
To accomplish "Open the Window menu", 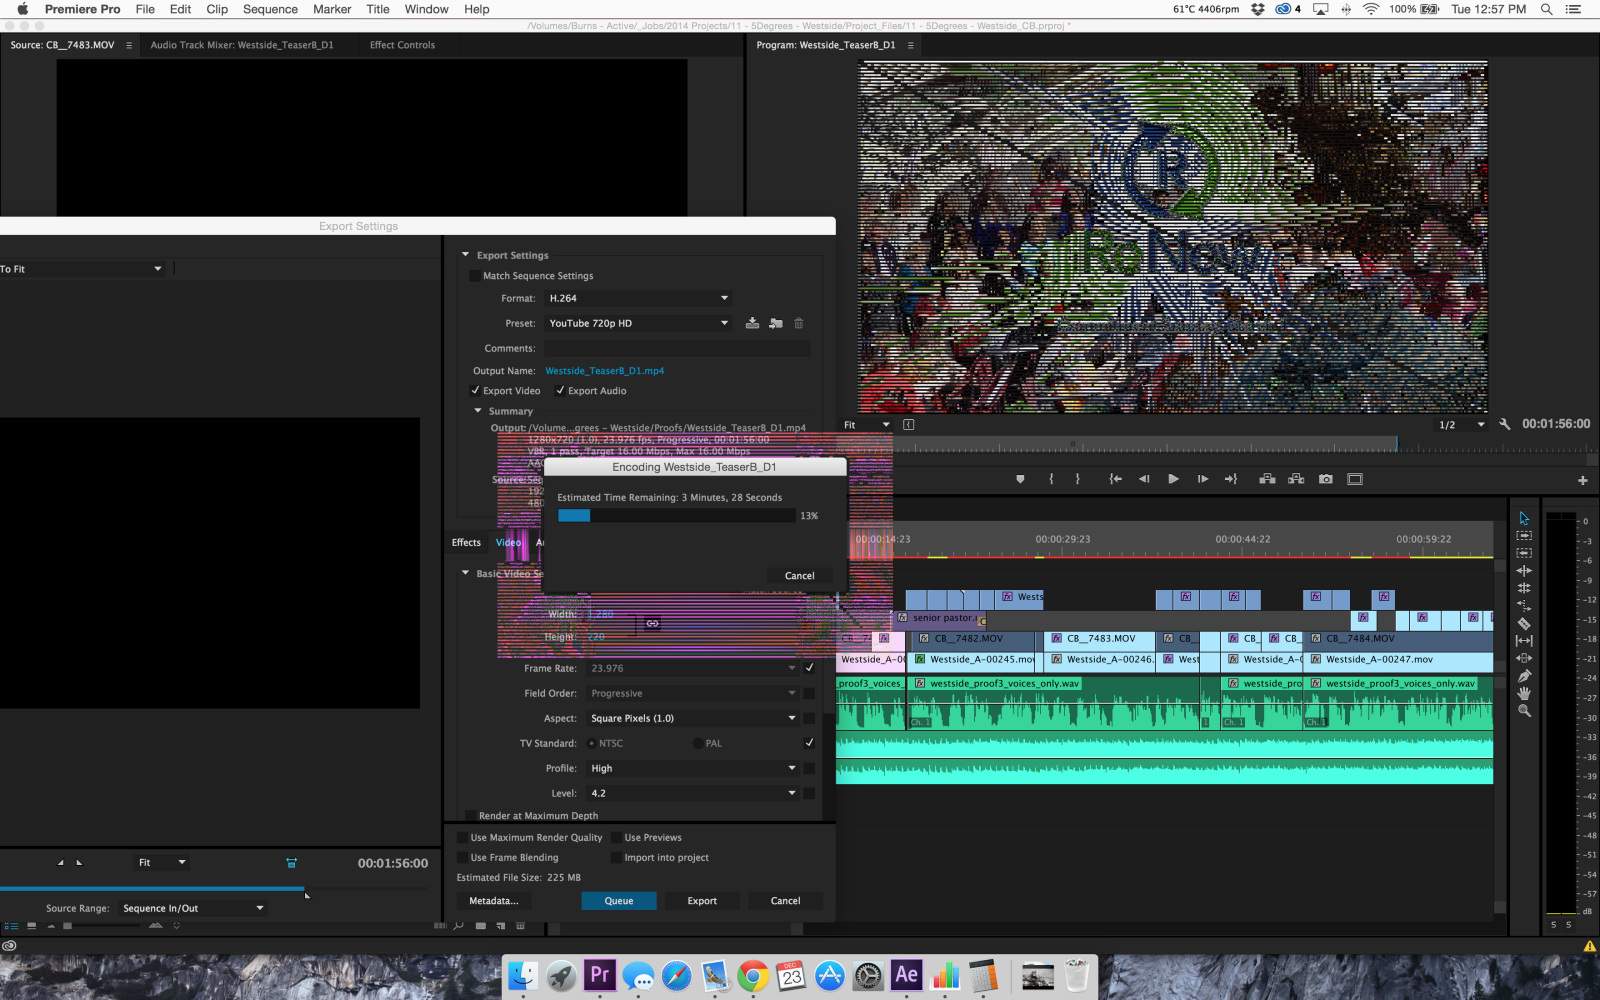I will click(426, 9).
